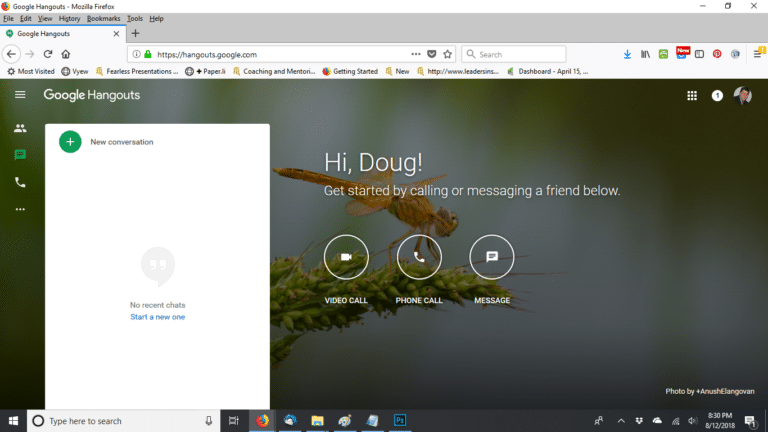The height and width of the screenshot is (432, 768).
Task: Open the Firefox Downloads arrow
Action: (627, 54)
